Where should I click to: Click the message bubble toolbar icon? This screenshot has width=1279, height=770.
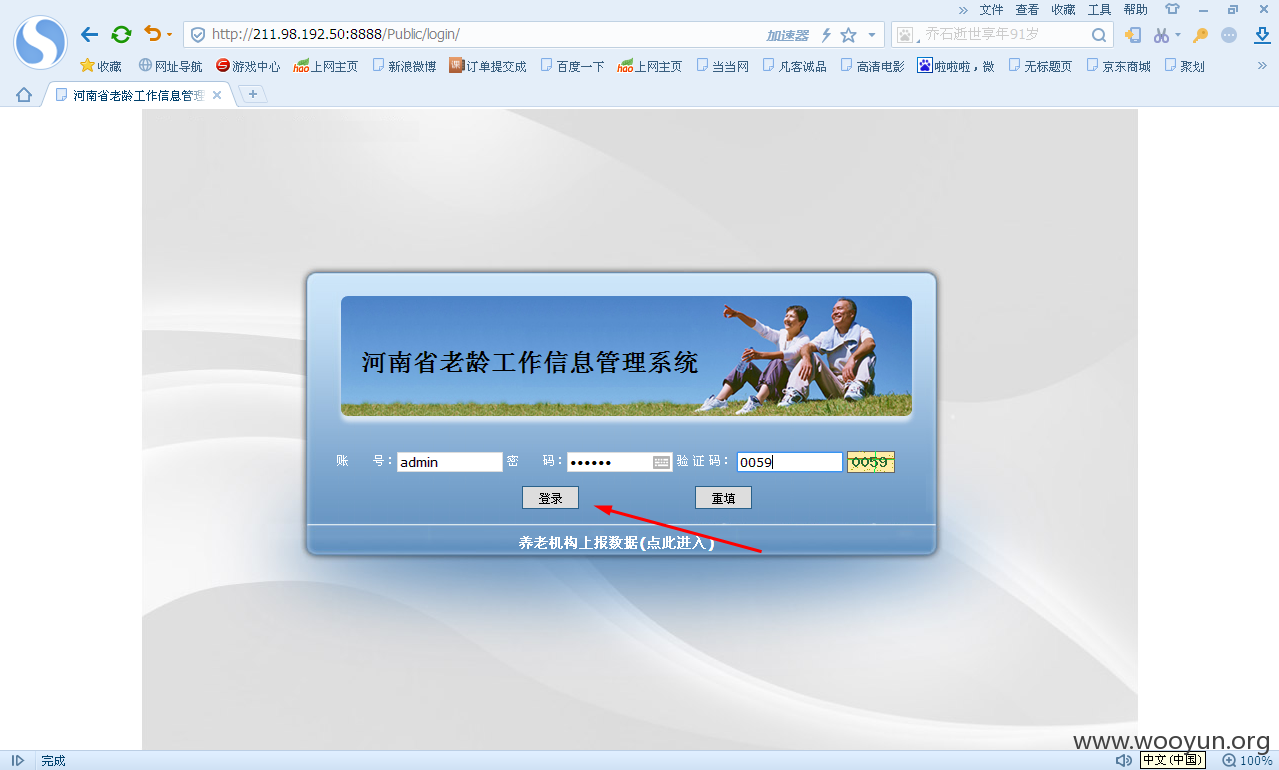1229,35
